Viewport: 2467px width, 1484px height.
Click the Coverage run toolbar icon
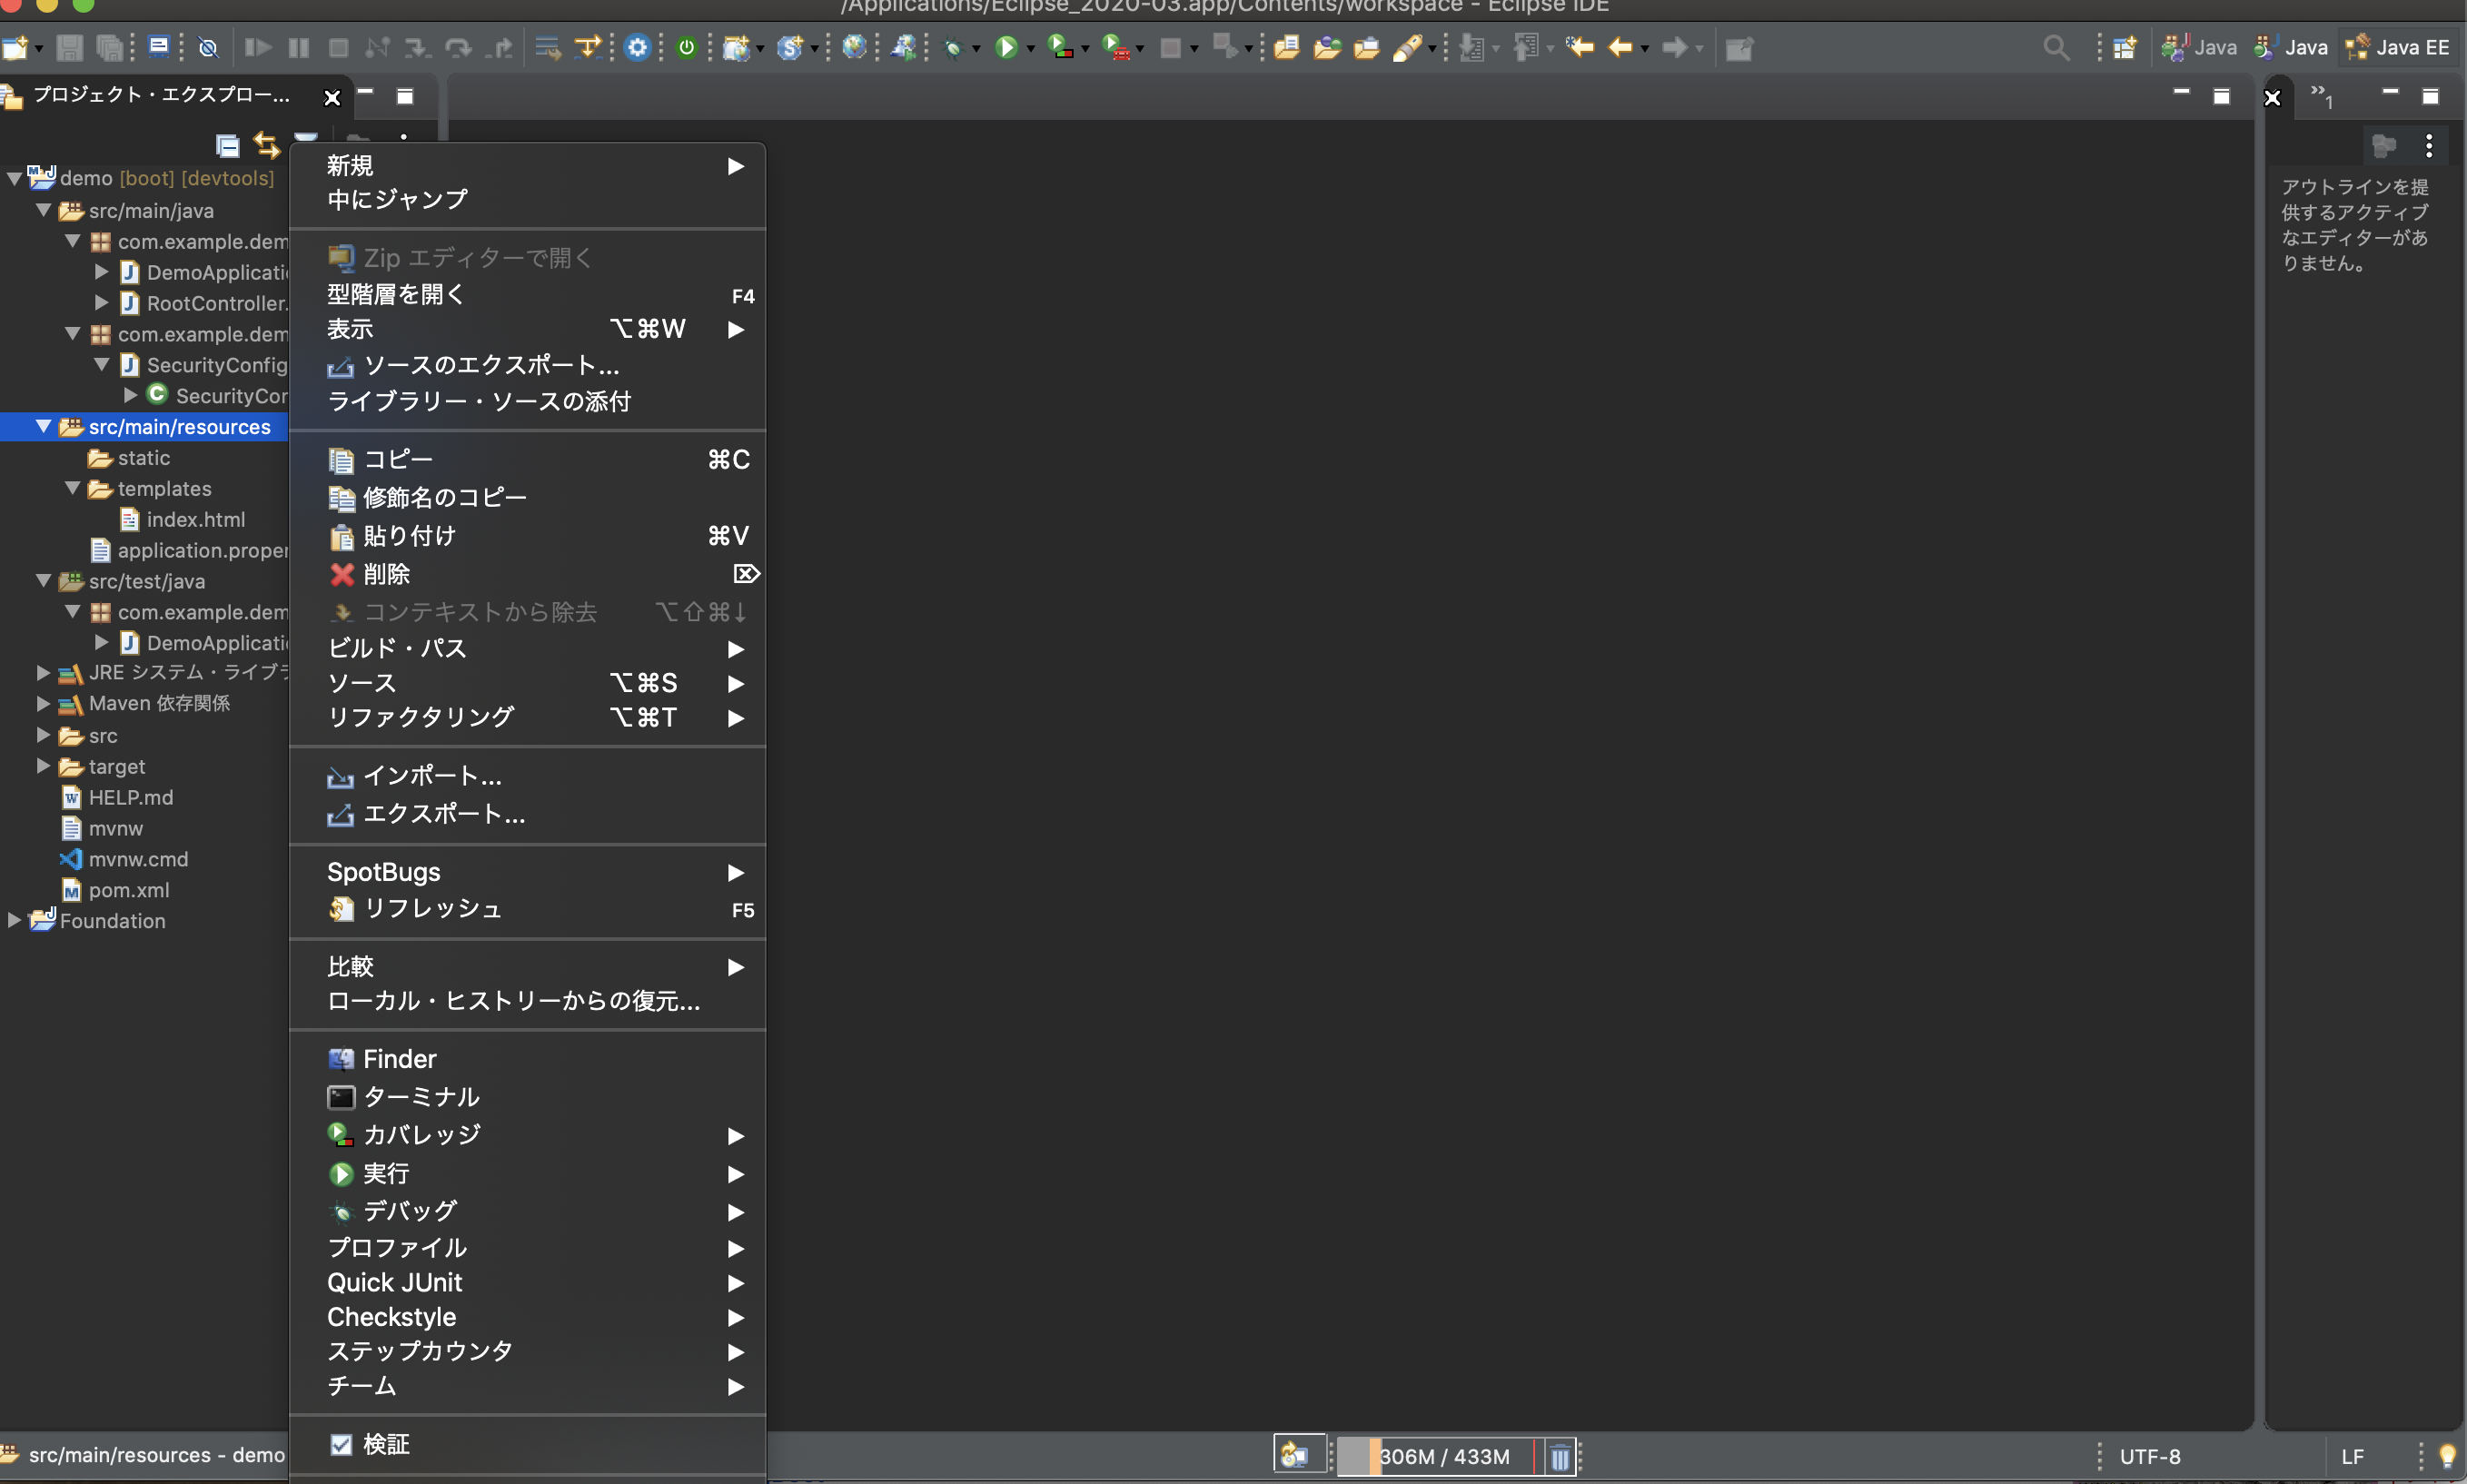point(1060,47)
